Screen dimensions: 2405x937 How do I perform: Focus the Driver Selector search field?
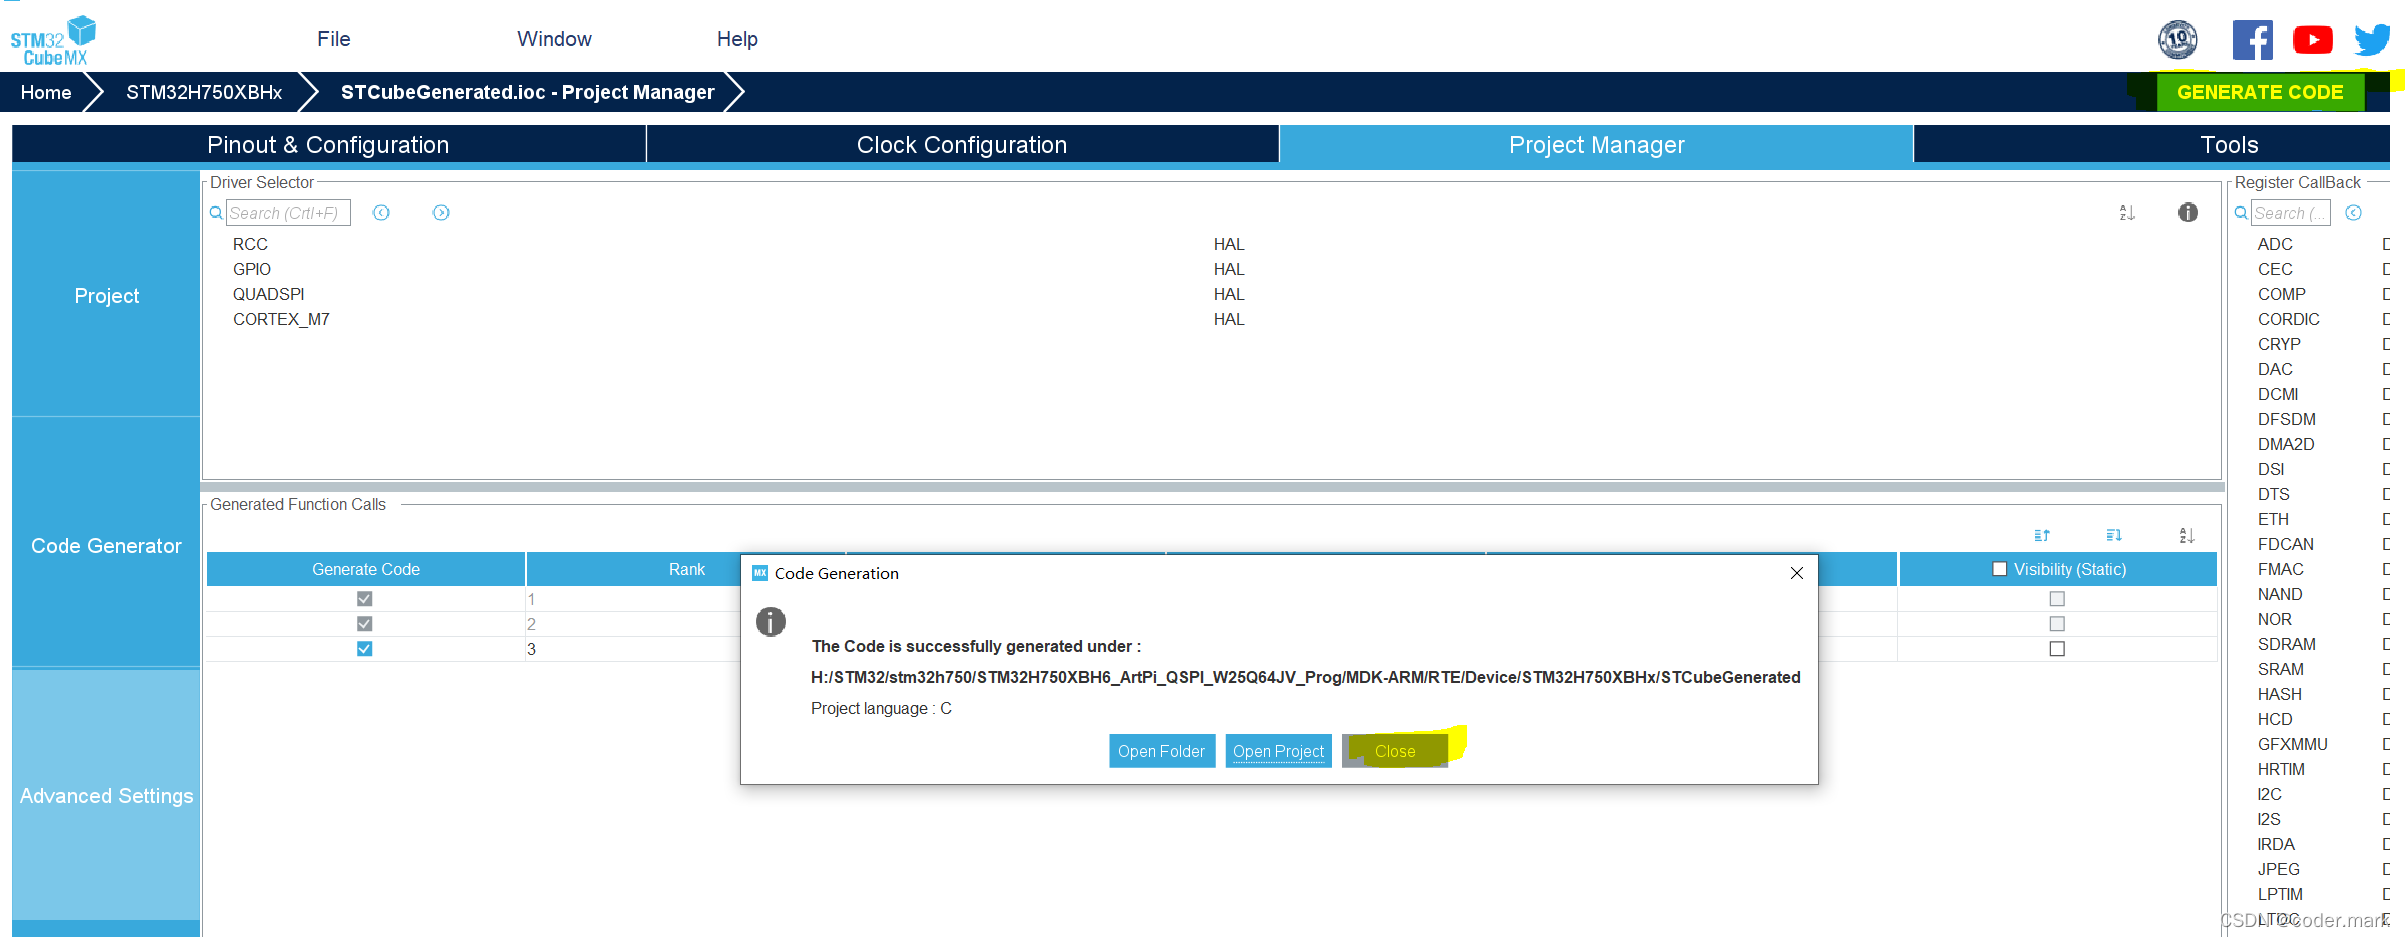coord(288,212)
